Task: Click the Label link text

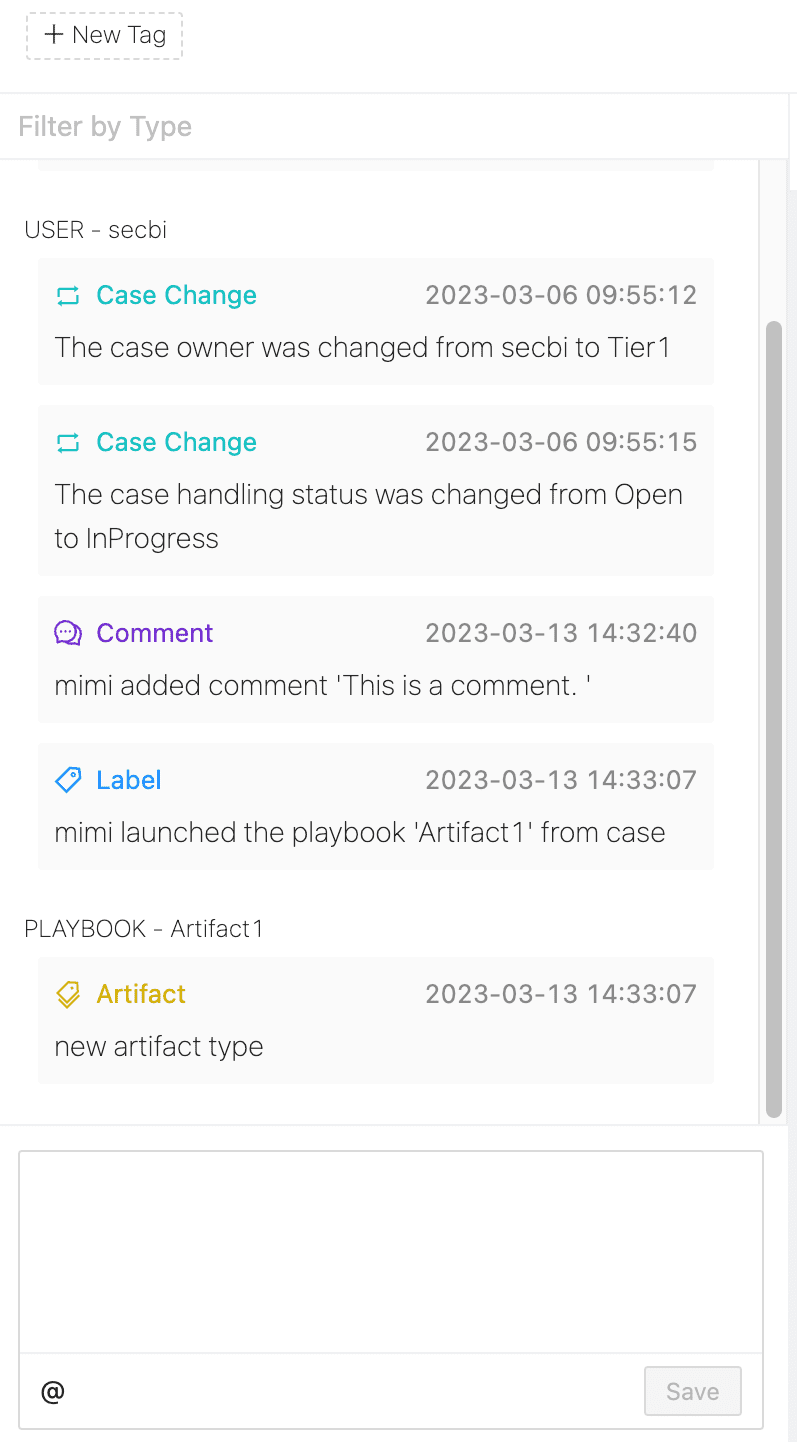Action: 130,780
